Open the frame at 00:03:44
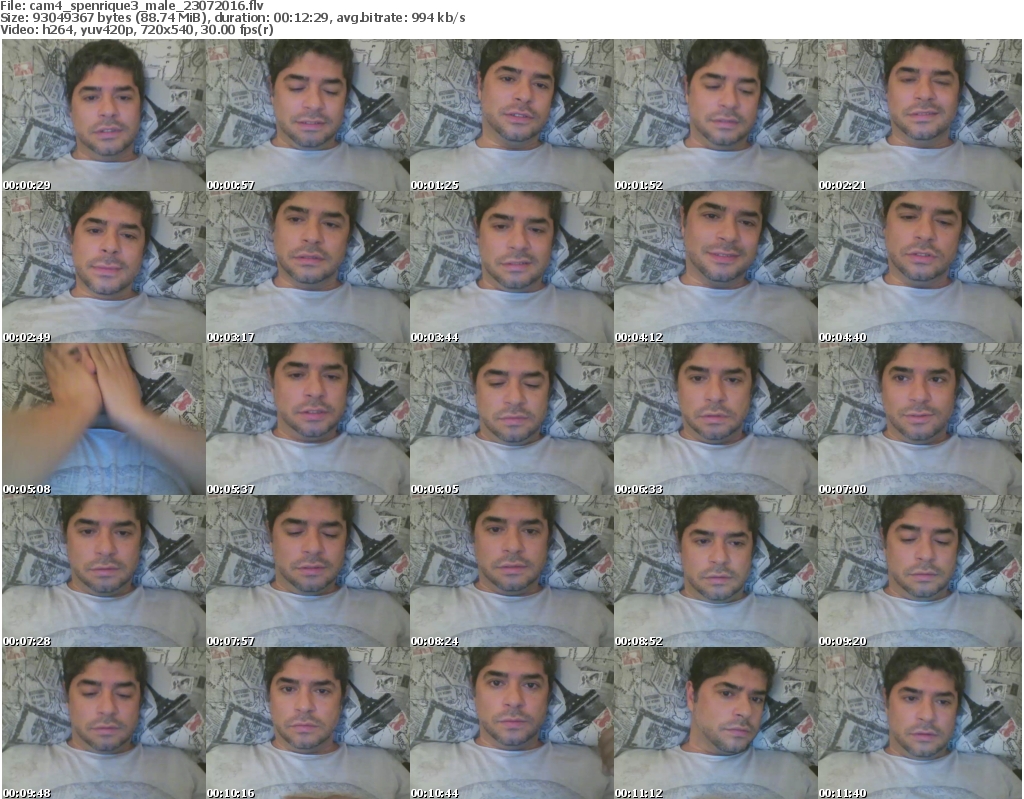Image resolution: width=1024 pixels, height=799 pixels. (511, 267)
